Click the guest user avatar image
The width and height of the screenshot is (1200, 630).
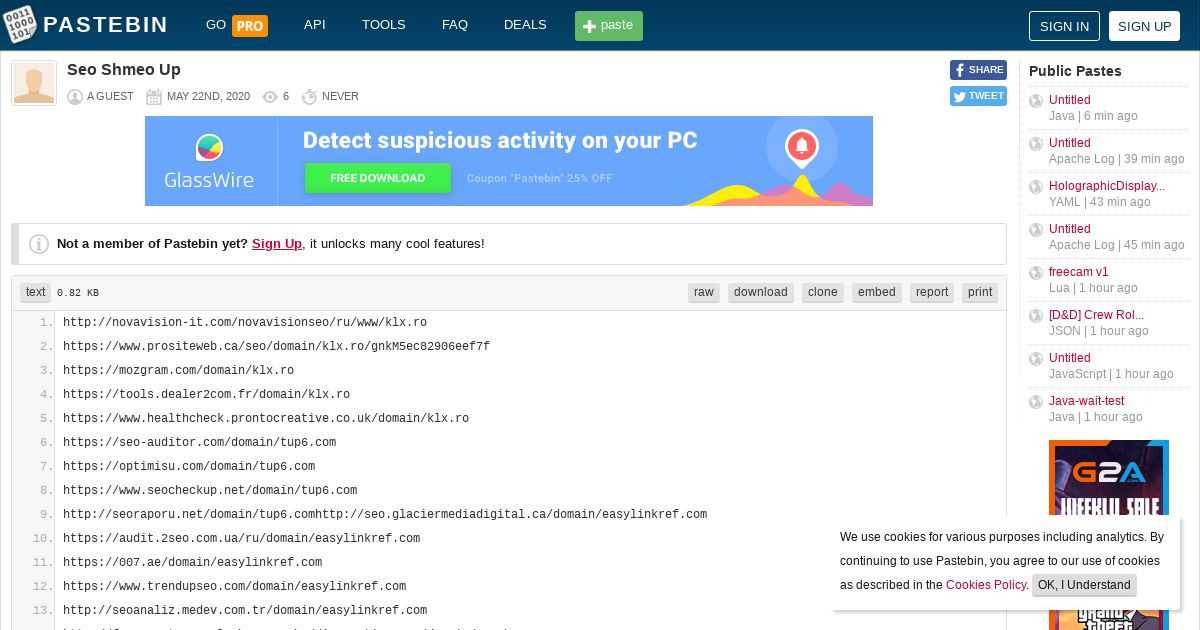click(34, 83)
